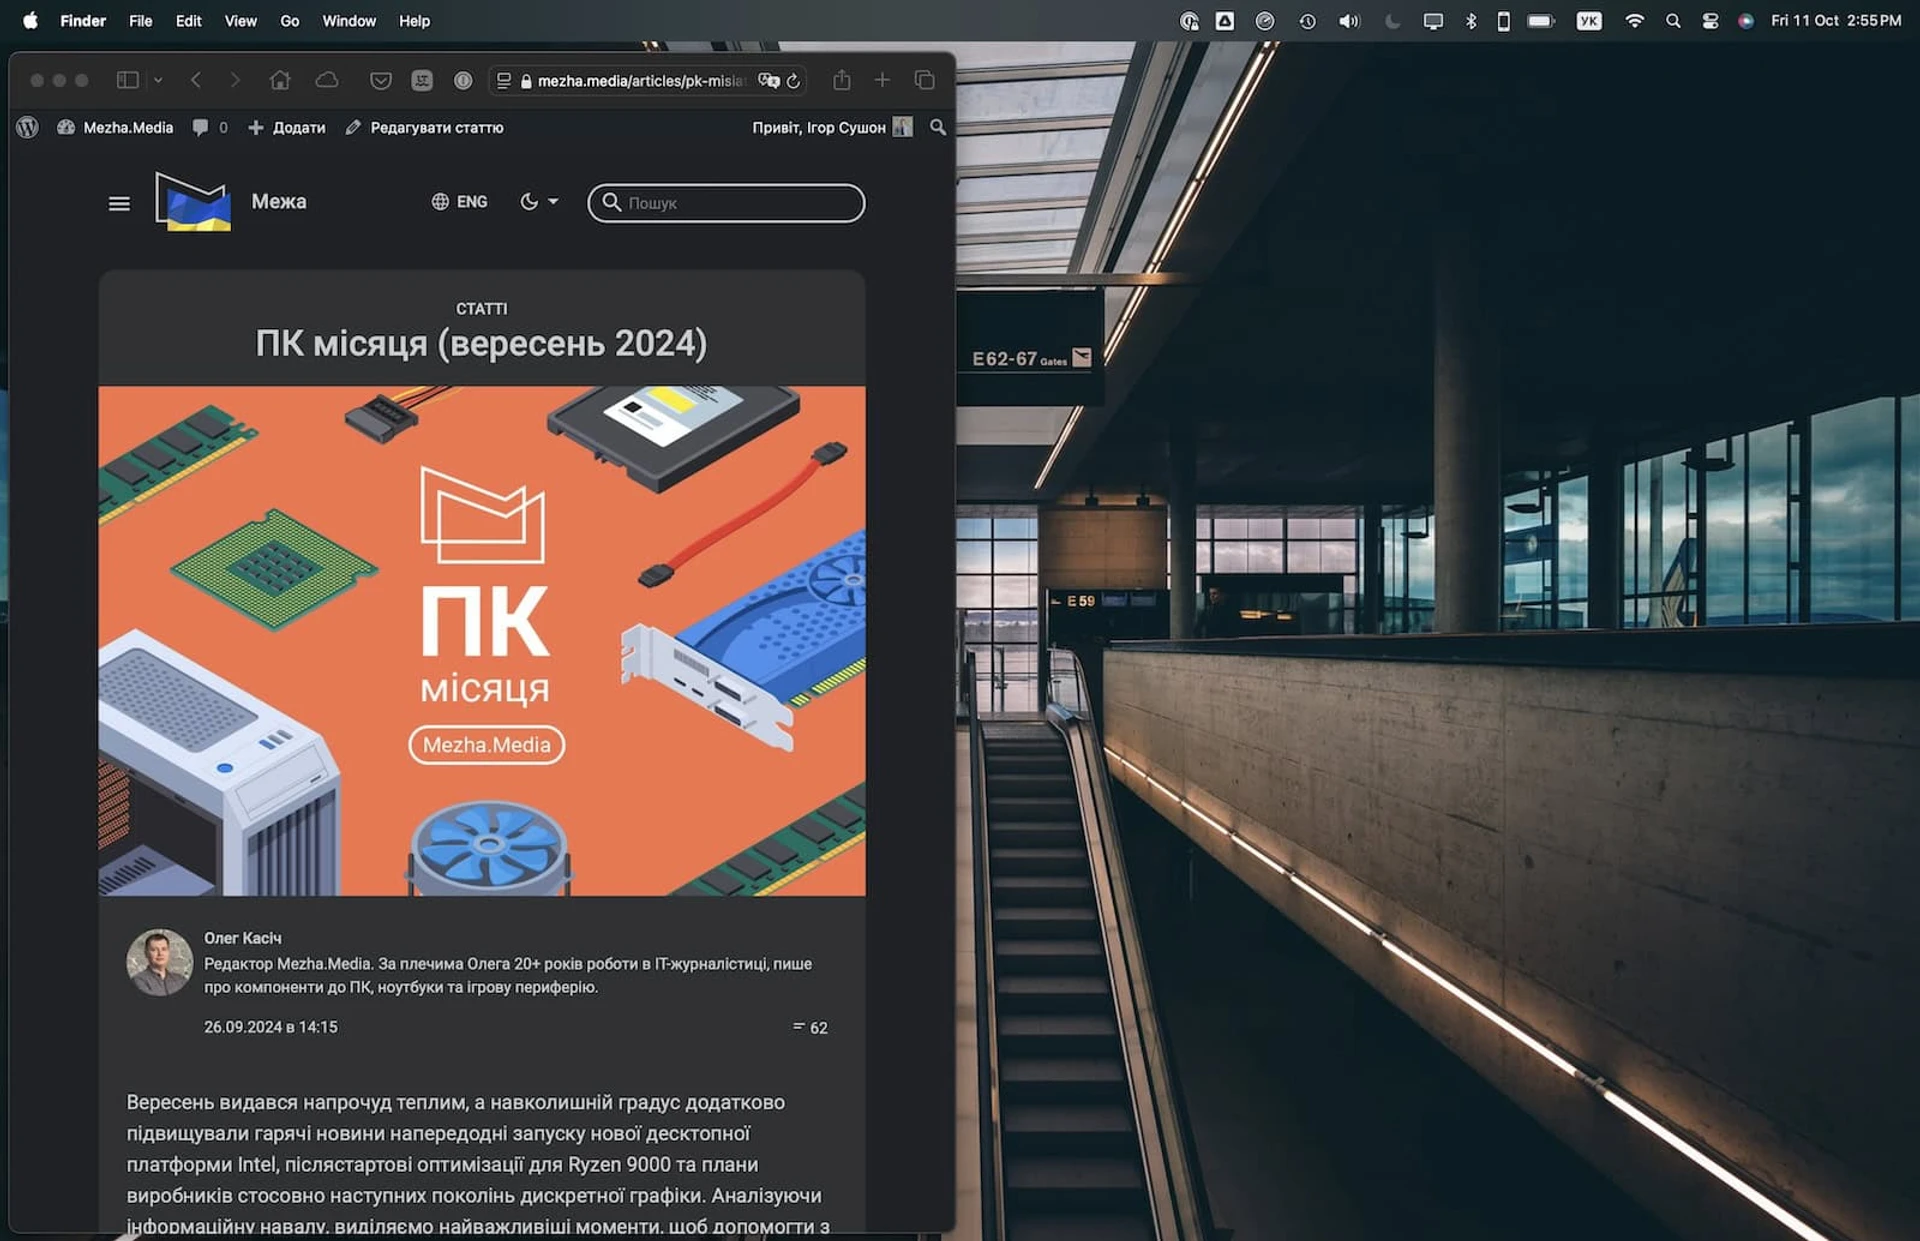The height and width of the screenshot is (1241, 1920).
Task: Click the Межа flag logo
Action: pos(193,201)
